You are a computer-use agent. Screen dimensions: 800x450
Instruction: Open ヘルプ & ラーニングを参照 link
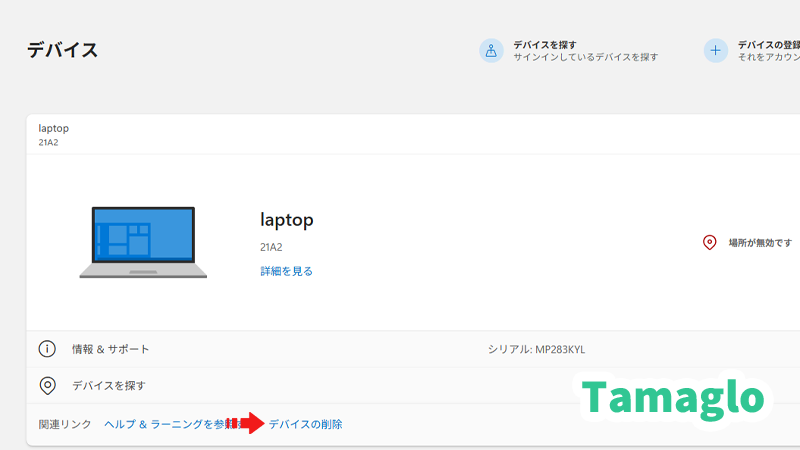(x=165, y=425)
